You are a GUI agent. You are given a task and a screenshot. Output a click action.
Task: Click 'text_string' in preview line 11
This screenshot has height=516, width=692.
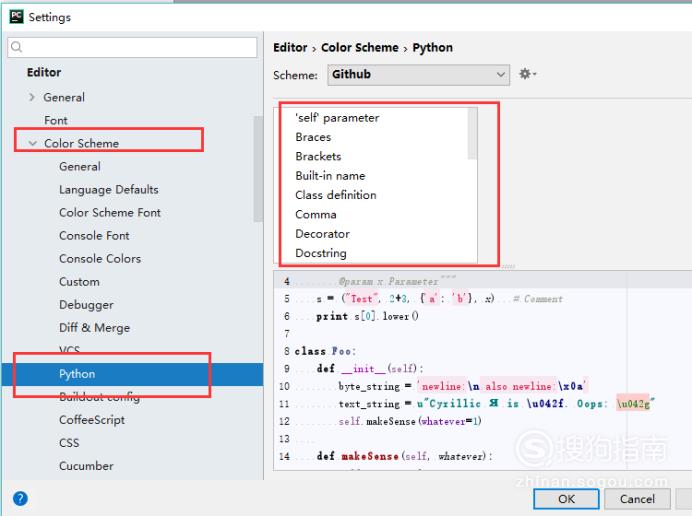(x=369, y=404)
